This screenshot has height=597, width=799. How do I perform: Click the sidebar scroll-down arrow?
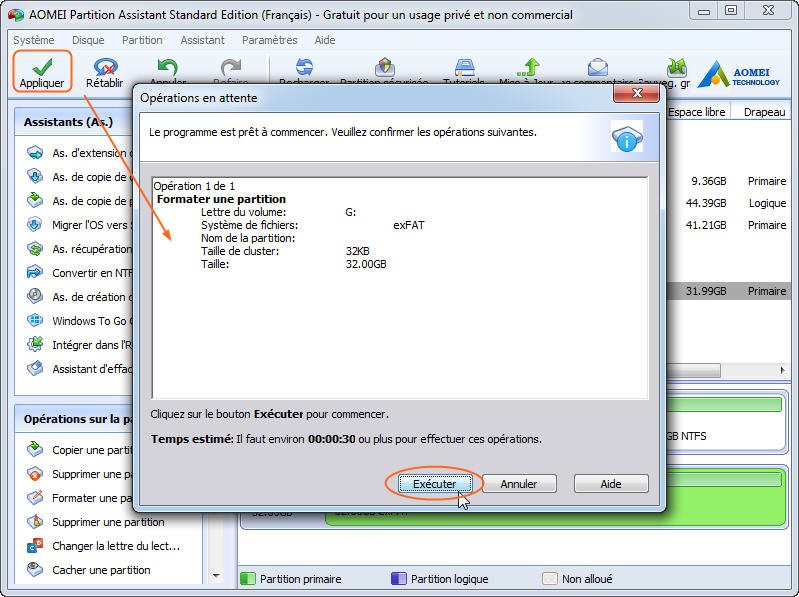tap(216, 576)
